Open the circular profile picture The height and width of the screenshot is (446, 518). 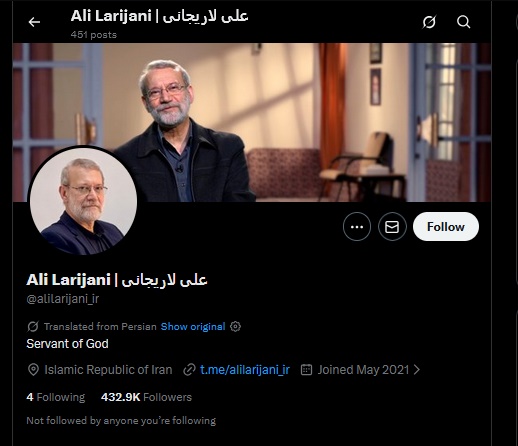83,201
